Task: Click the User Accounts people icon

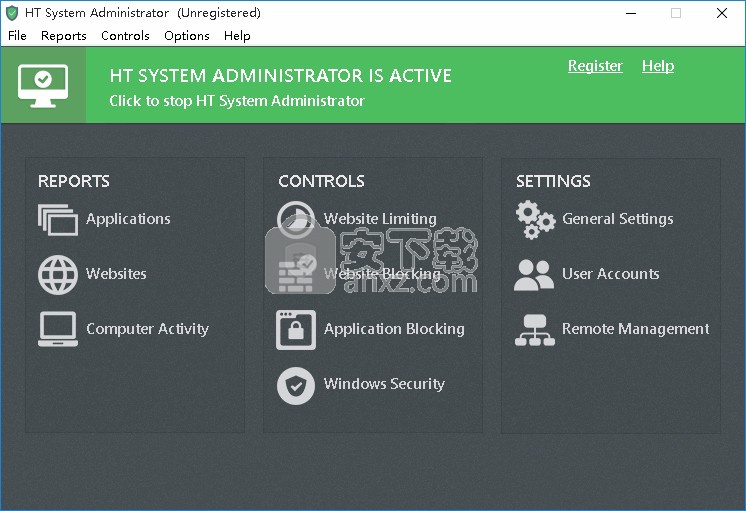Action: [x=534, y=275]
